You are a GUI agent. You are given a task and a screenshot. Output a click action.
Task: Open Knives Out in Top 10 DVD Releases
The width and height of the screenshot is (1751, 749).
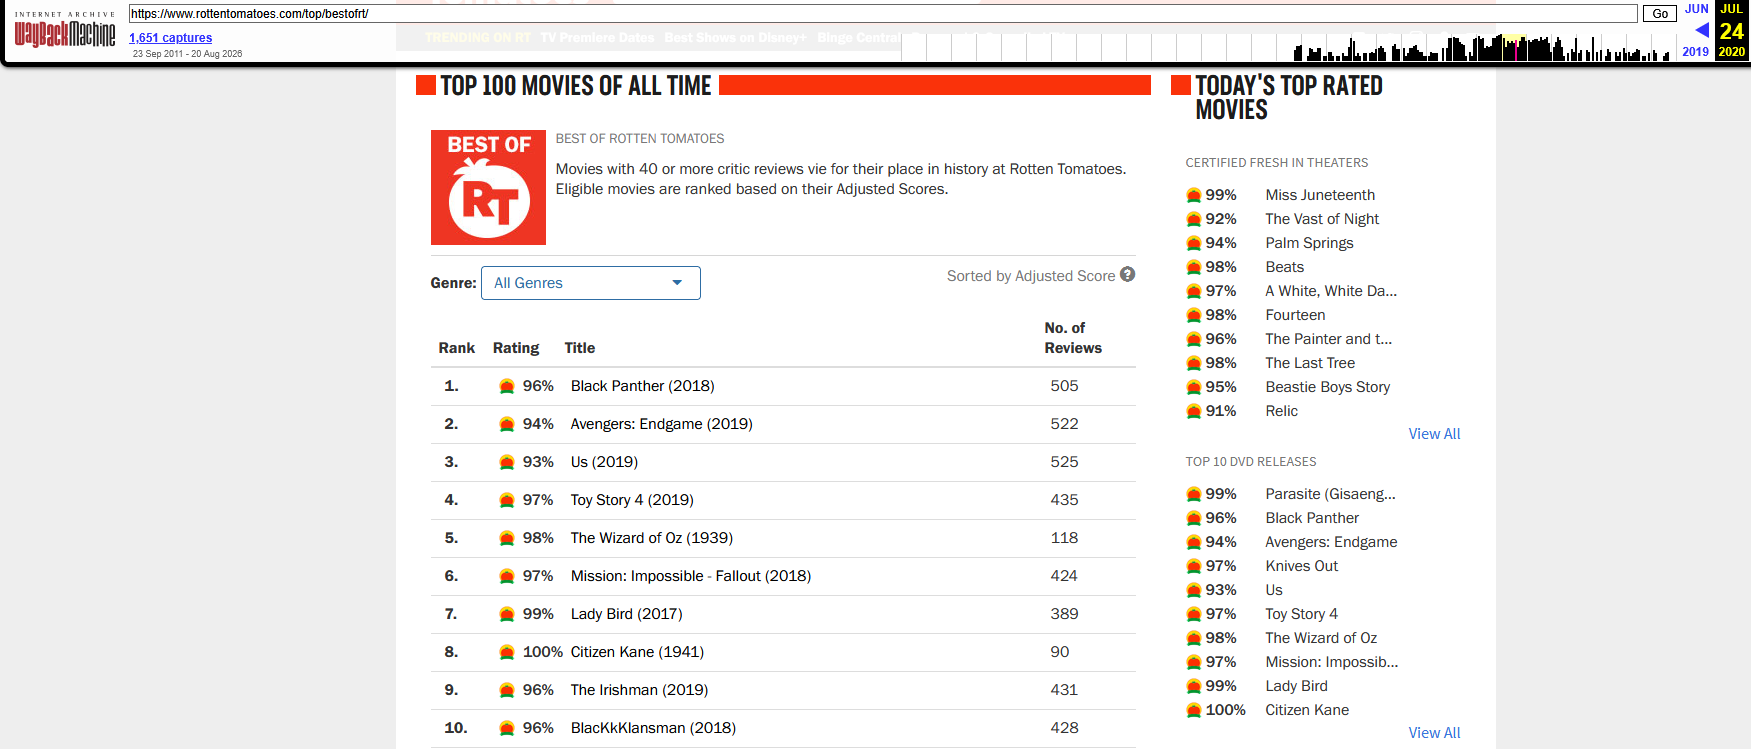click(1301, 566)
